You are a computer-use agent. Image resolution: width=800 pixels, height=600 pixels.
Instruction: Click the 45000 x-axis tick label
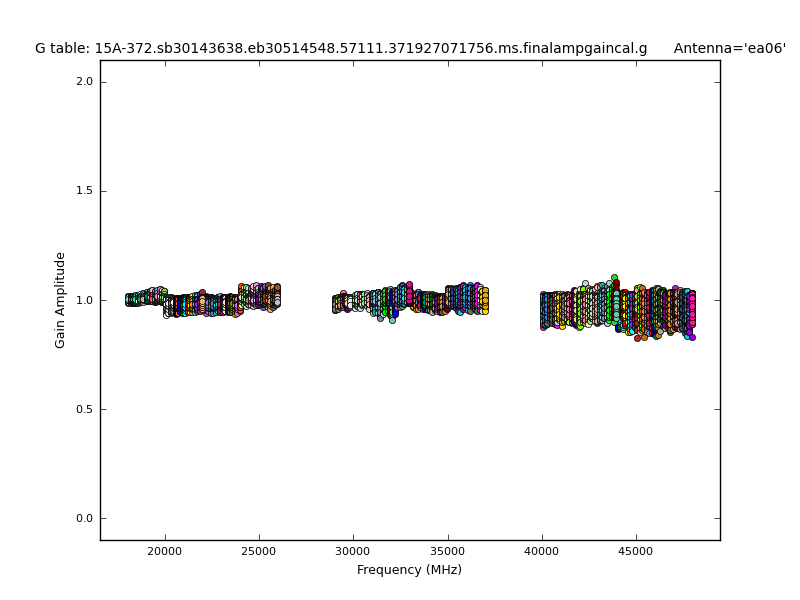pyautogui.click(x=636, y=551)
